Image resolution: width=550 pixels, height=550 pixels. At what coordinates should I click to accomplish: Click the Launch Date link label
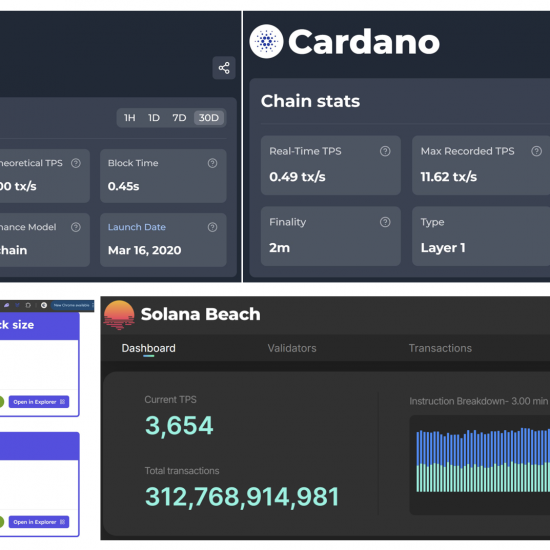pos(137,227)
